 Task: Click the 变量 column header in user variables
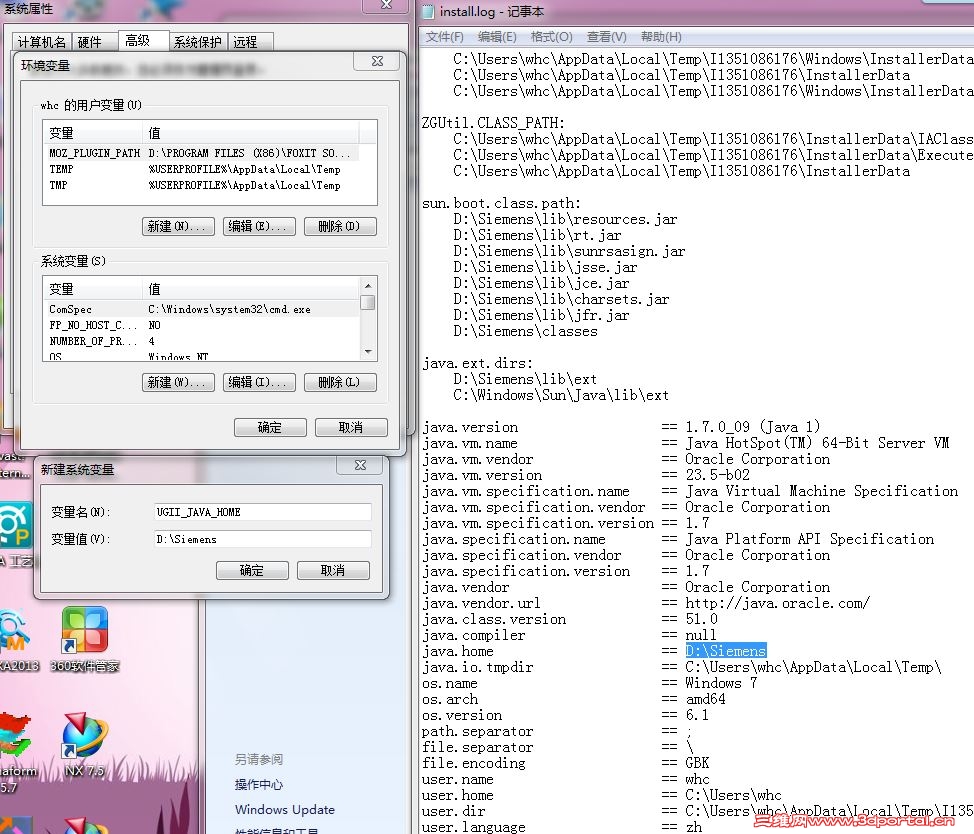click(93, 133)
